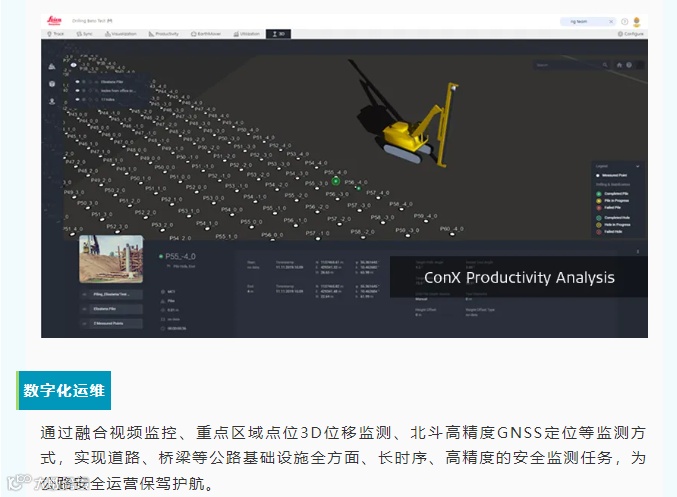
Task: Switch to the Visualization tab
Action: 121,34
